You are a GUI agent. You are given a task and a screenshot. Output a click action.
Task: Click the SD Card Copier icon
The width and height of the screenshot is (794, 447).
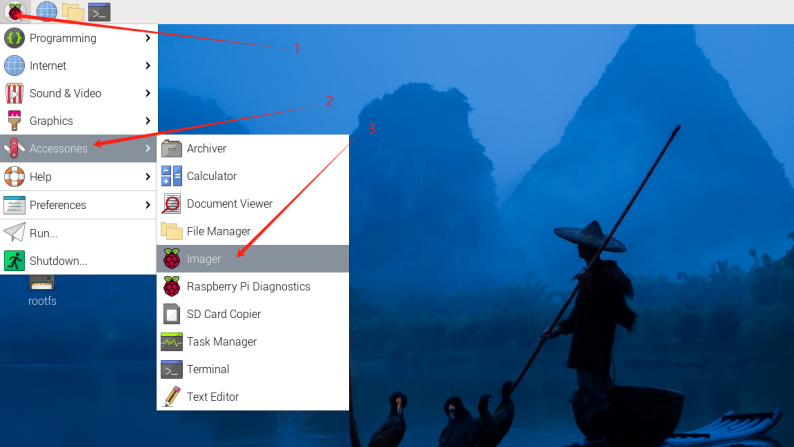tap(171, 314)
